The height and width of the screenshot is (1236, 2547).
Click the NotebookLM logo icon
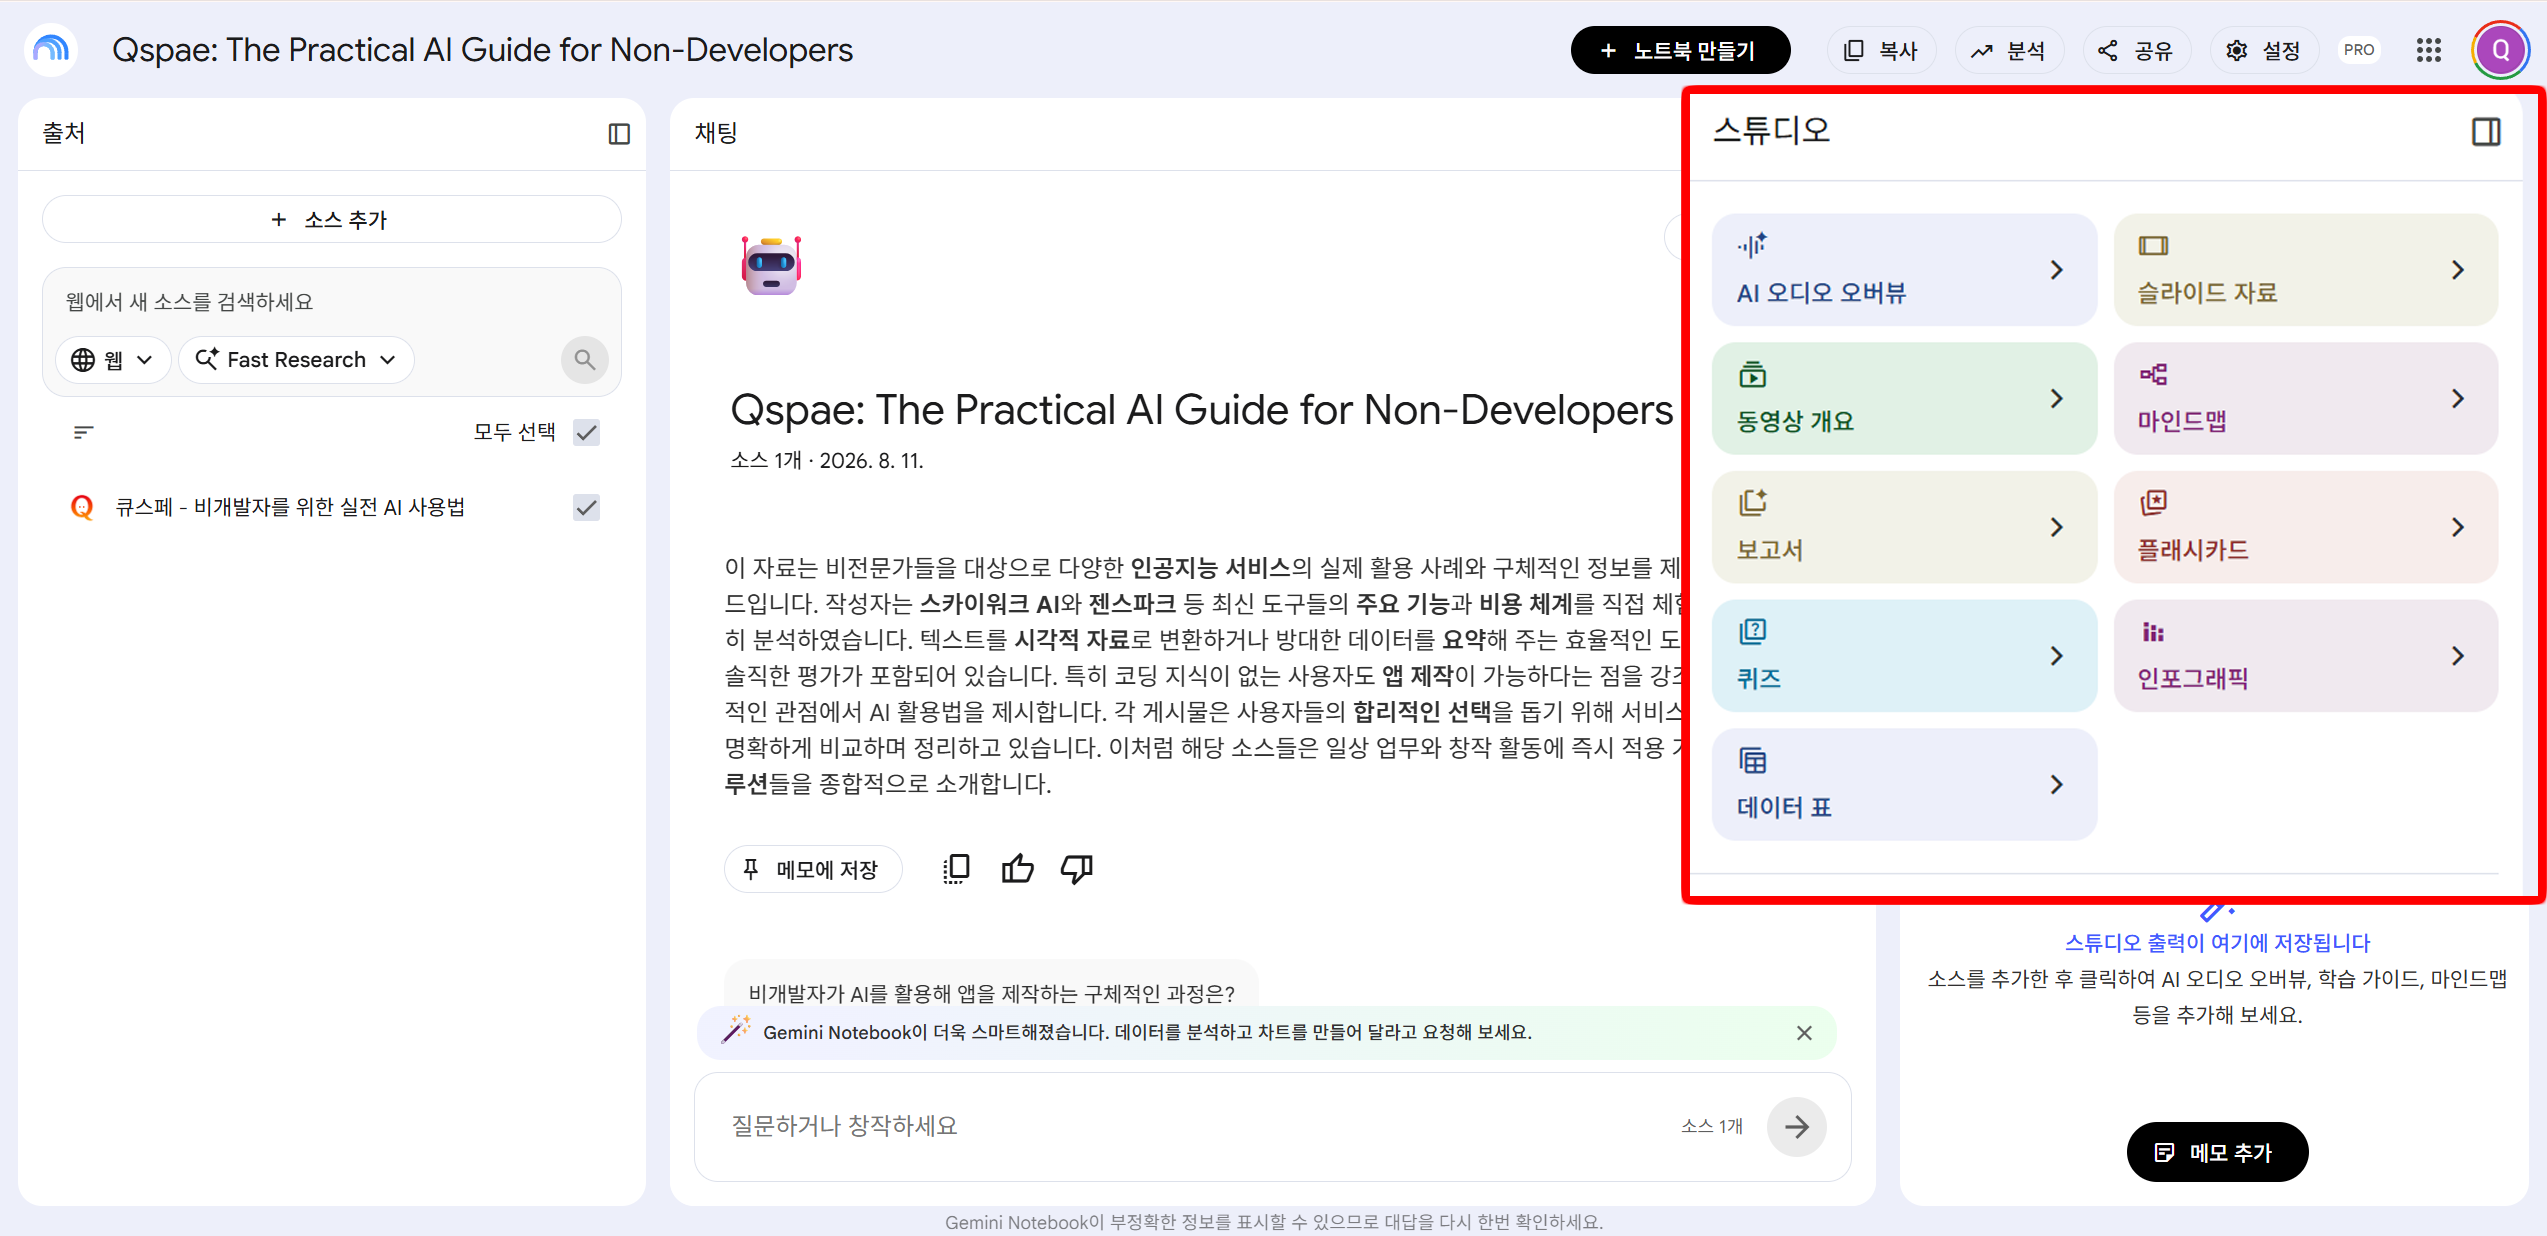[51, 49]
